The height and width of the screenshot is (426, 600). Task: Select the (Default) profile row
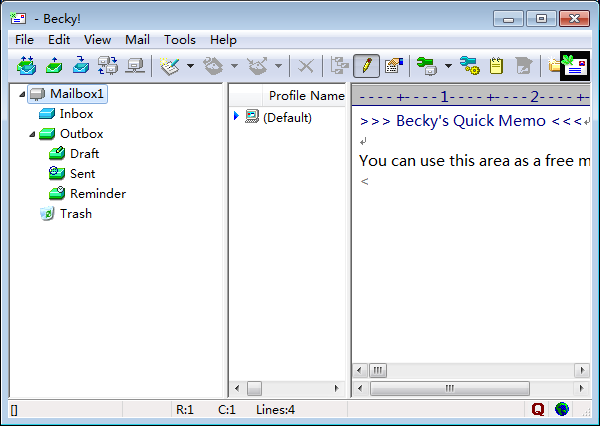coord(287,118)
